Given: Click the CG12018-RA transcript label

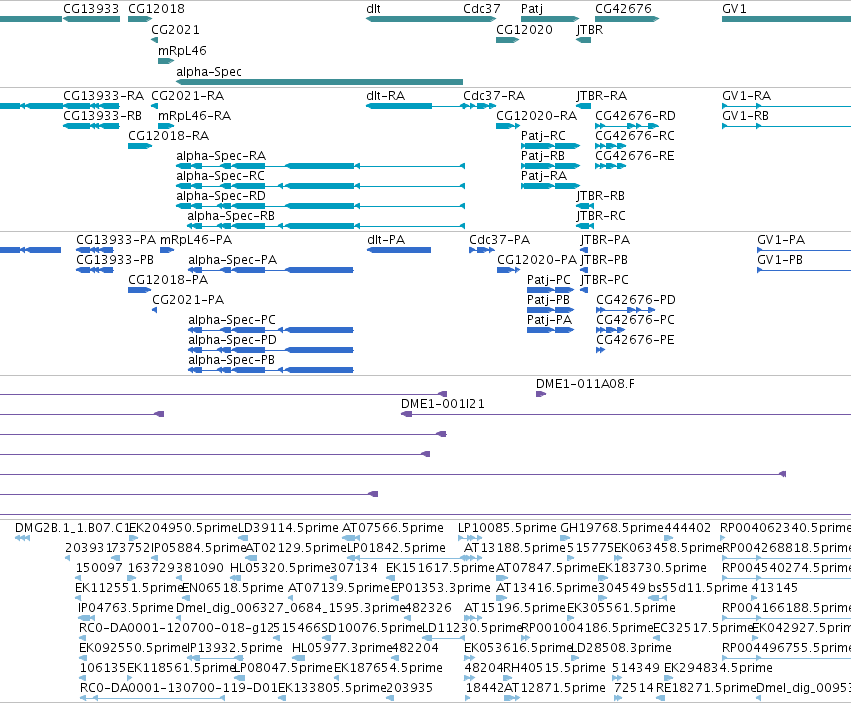Looking at the screenshot, I should pos(168,136).
